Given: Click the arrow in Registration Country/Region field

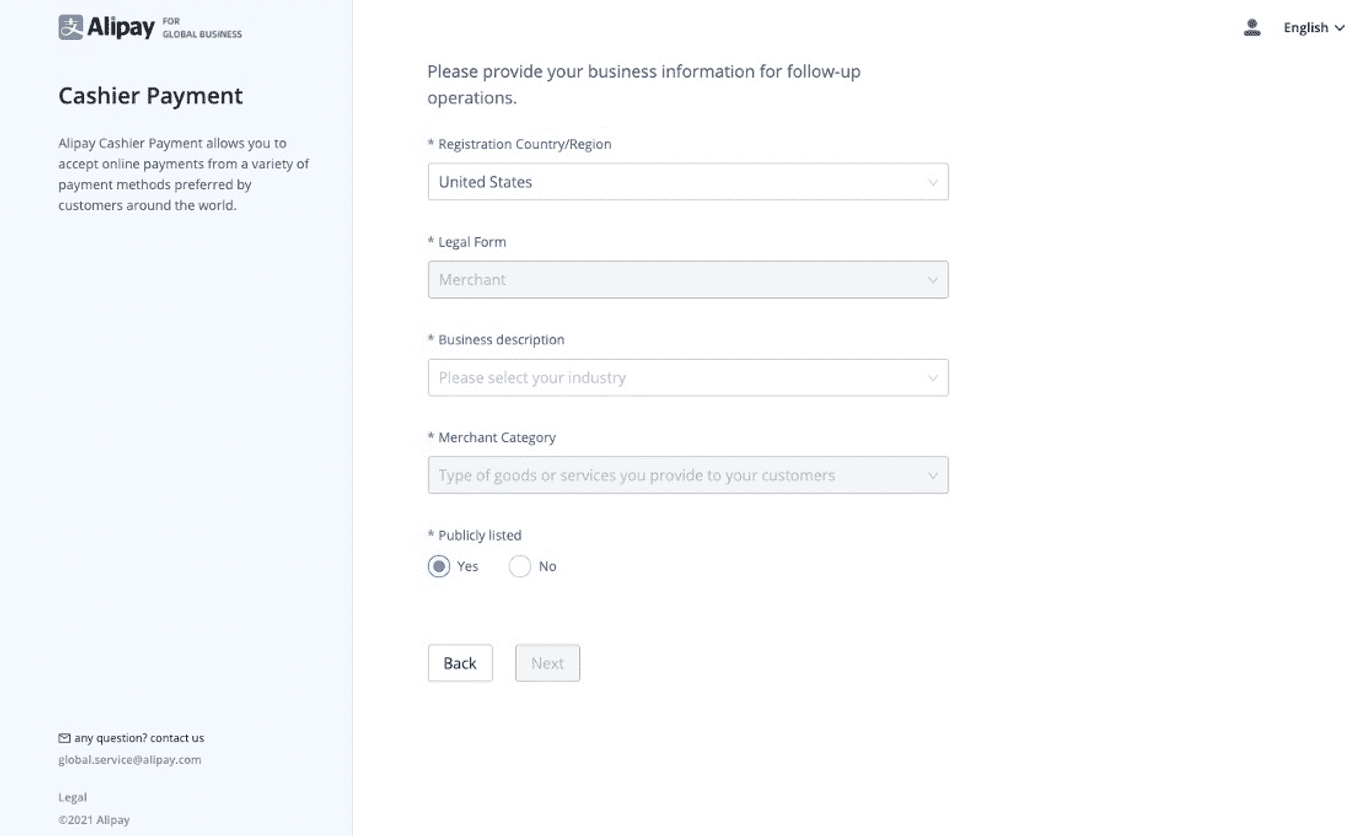Looking at the screenshot, I should 932,183.
